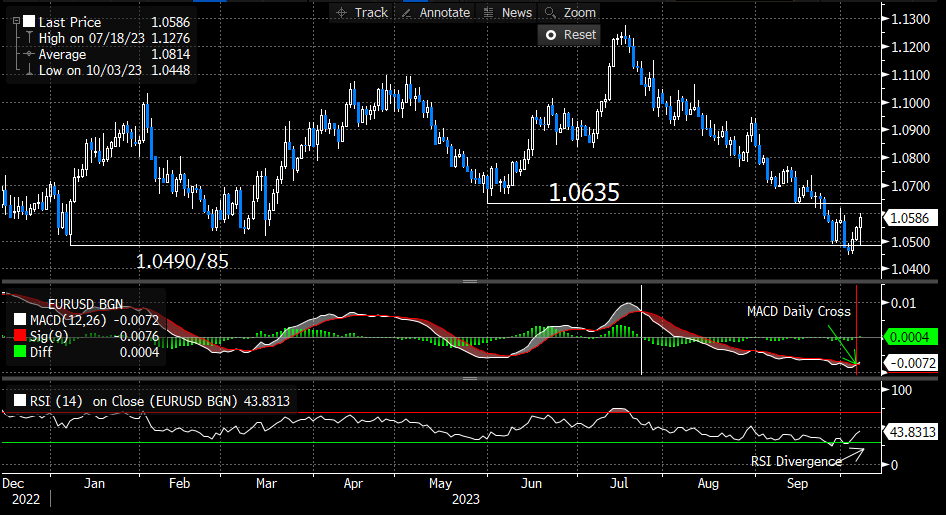The height and width of the screenshot is (515, 946).
Task: Click the Jul month label on time axis
Action: 619,484
